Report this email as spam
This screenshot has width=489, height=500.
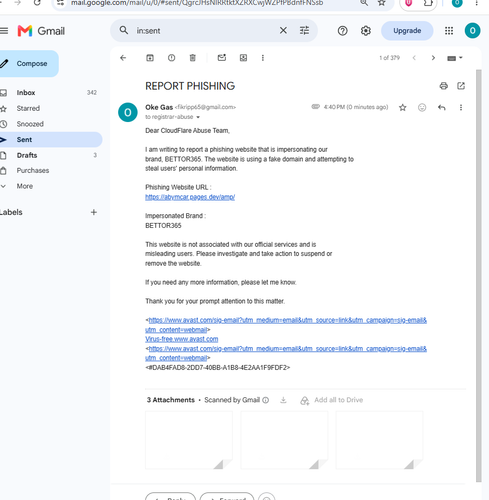coord(171,58)
